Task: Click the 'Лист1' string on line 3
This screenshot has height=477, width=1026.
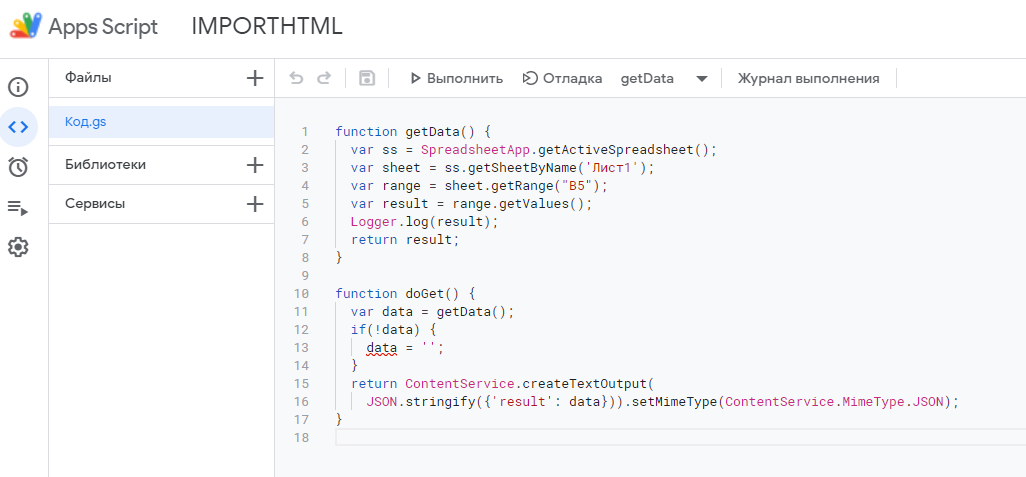Action: 612,168
